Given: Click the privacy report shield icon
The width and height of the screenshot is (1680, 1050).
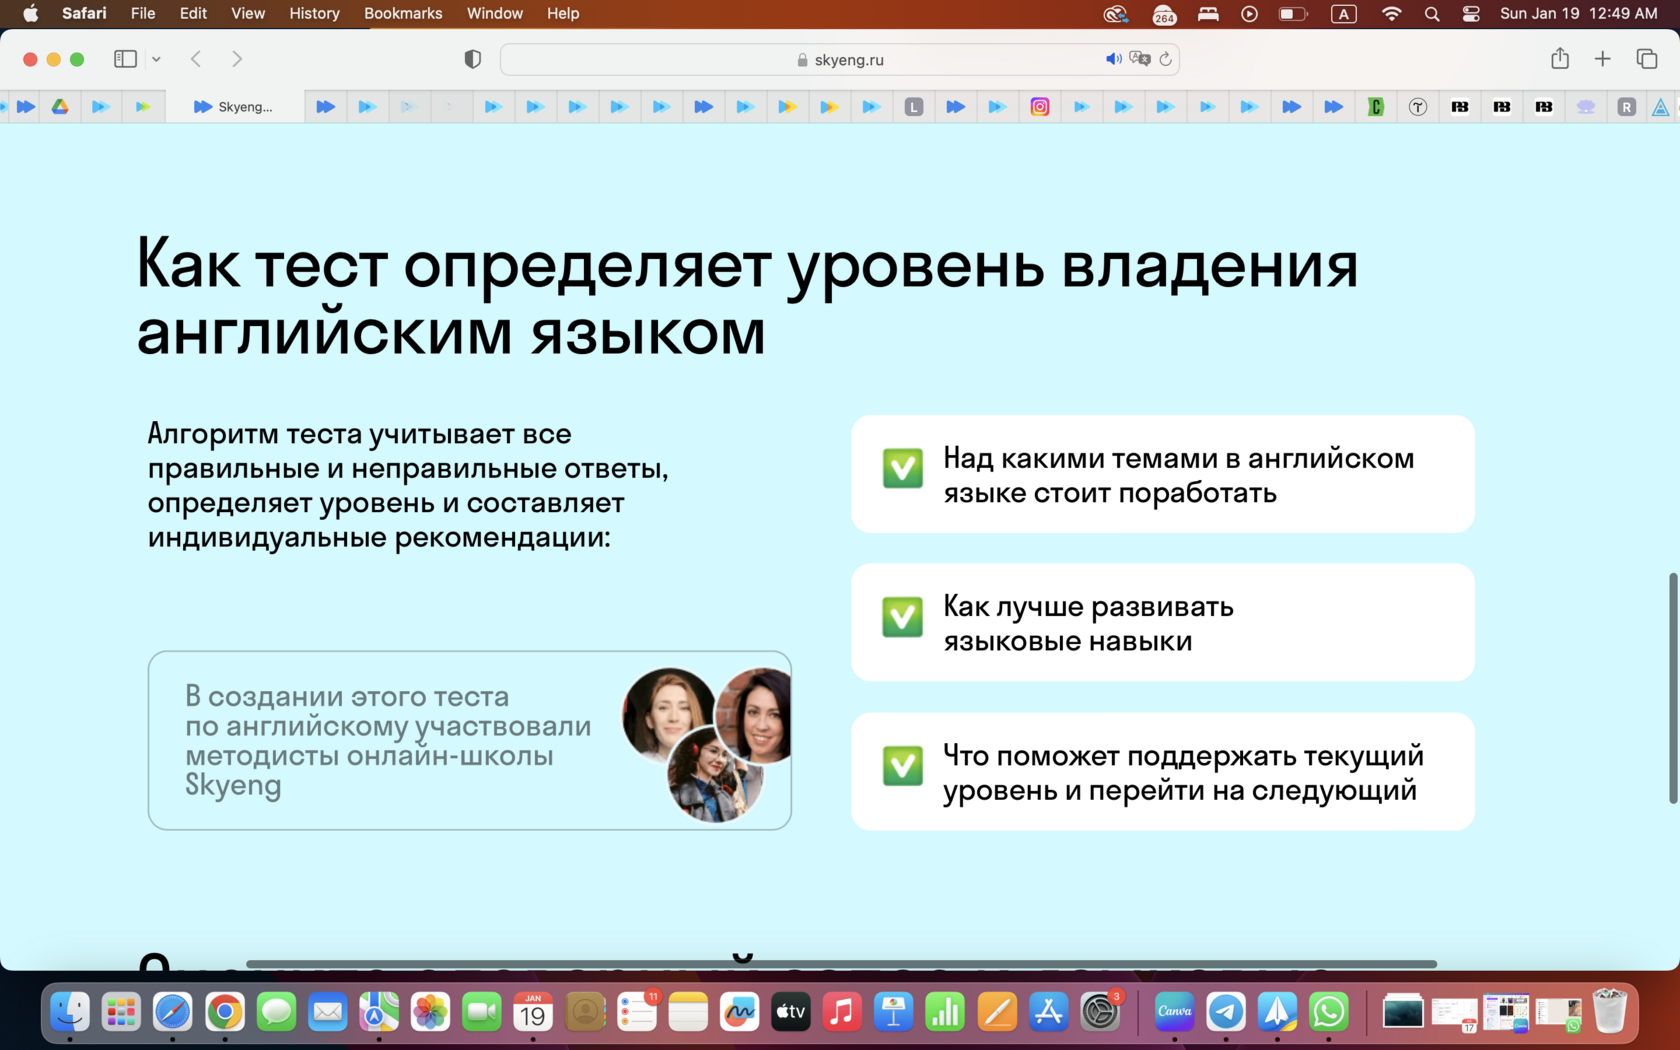Looking at the screenshot, I should point(473,59).
